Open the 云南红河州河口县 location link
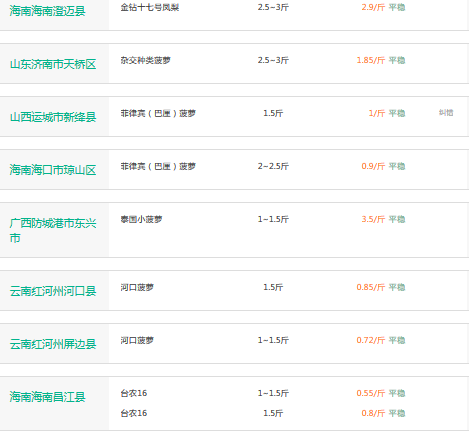 click(x=53, y=291)
